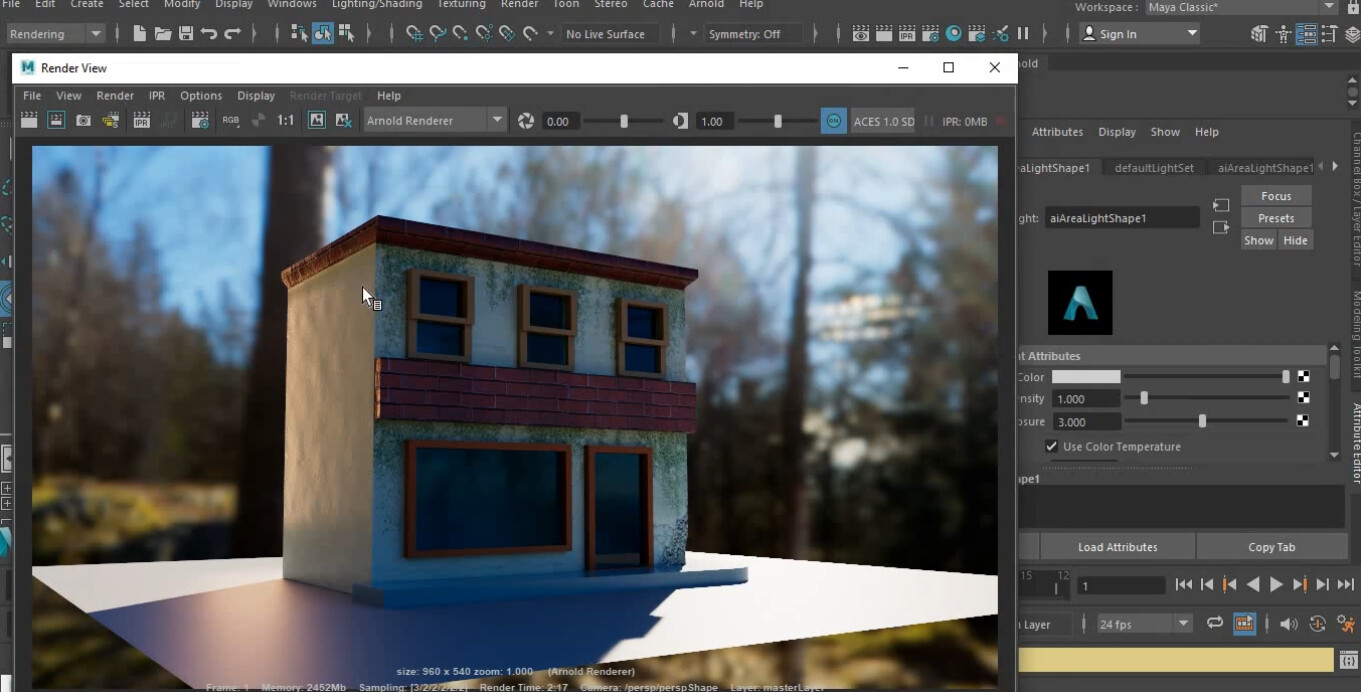The image size is (1361, 692).
Task: Enable snap to grids icon
Action: coord(414,34)
